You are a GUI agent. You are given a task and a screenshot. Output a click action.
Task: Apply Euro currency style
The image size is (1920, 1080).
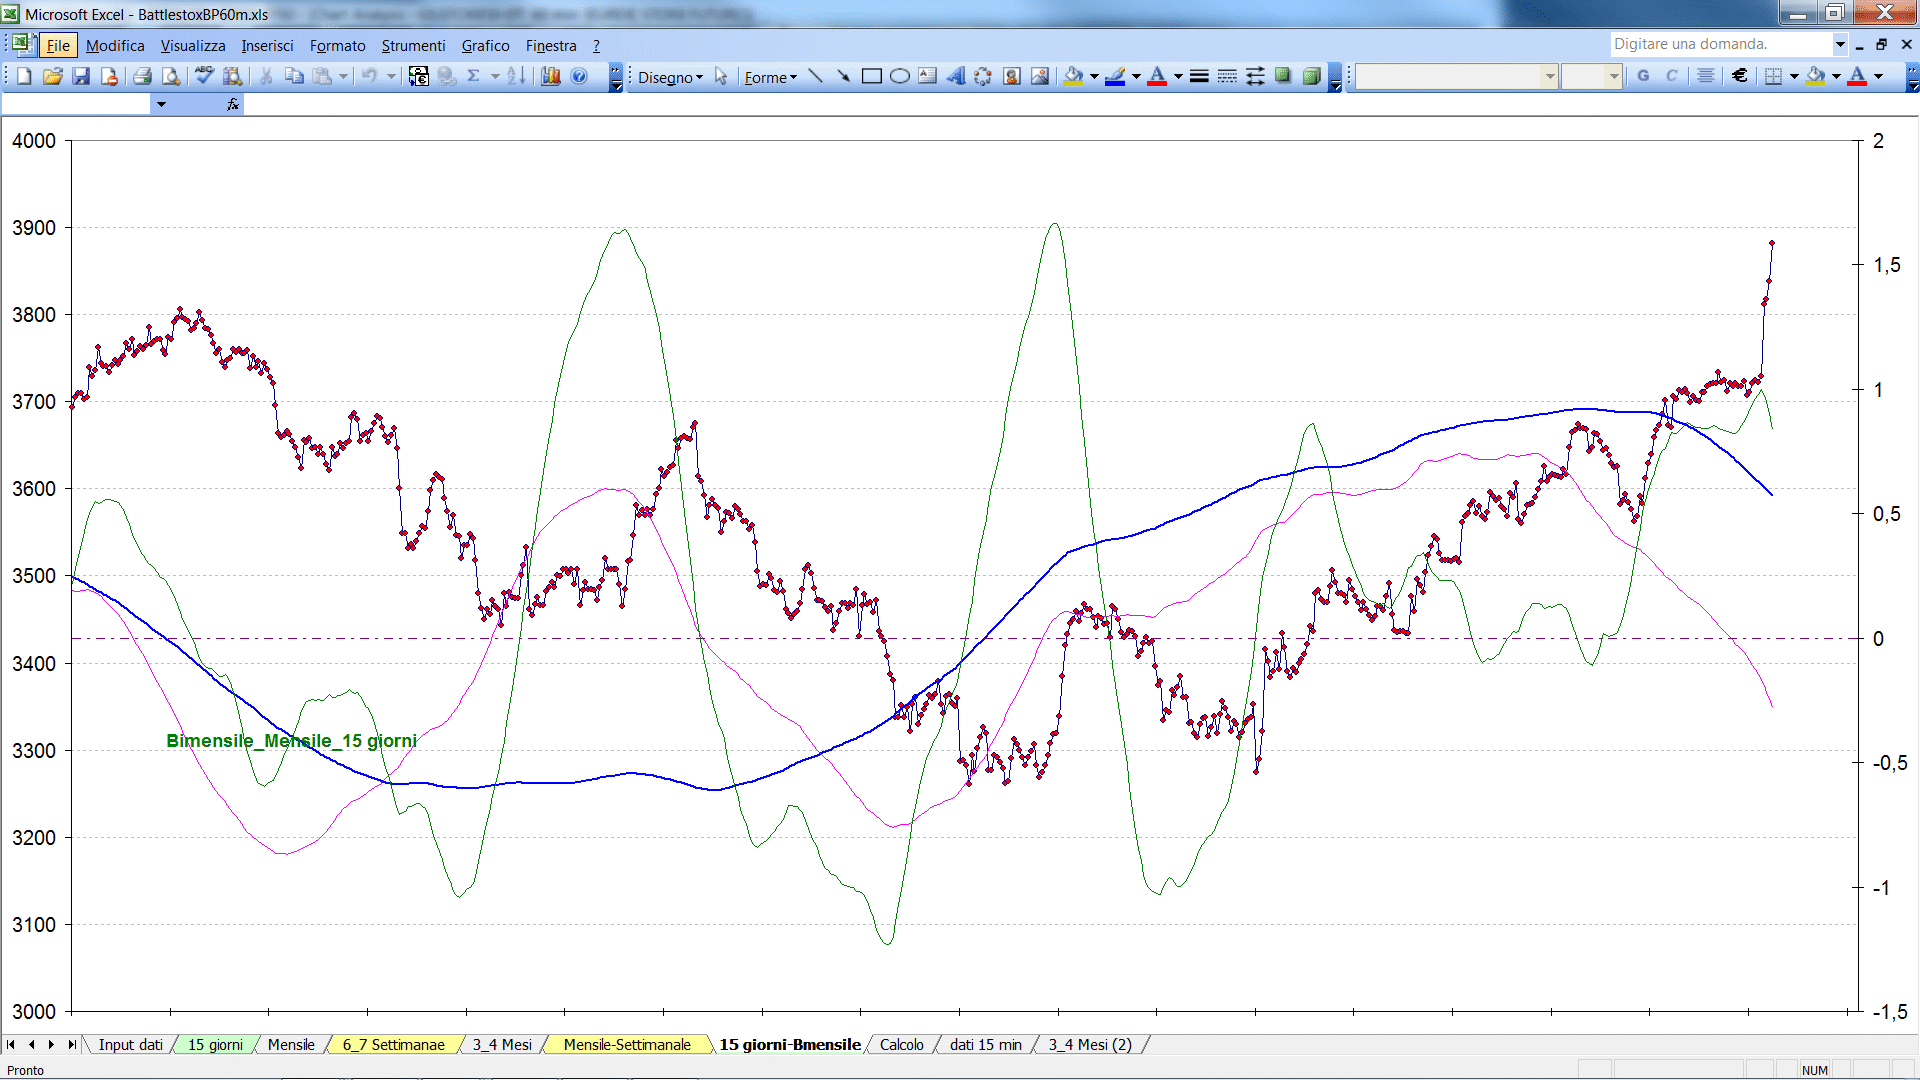pos(1740,76)
